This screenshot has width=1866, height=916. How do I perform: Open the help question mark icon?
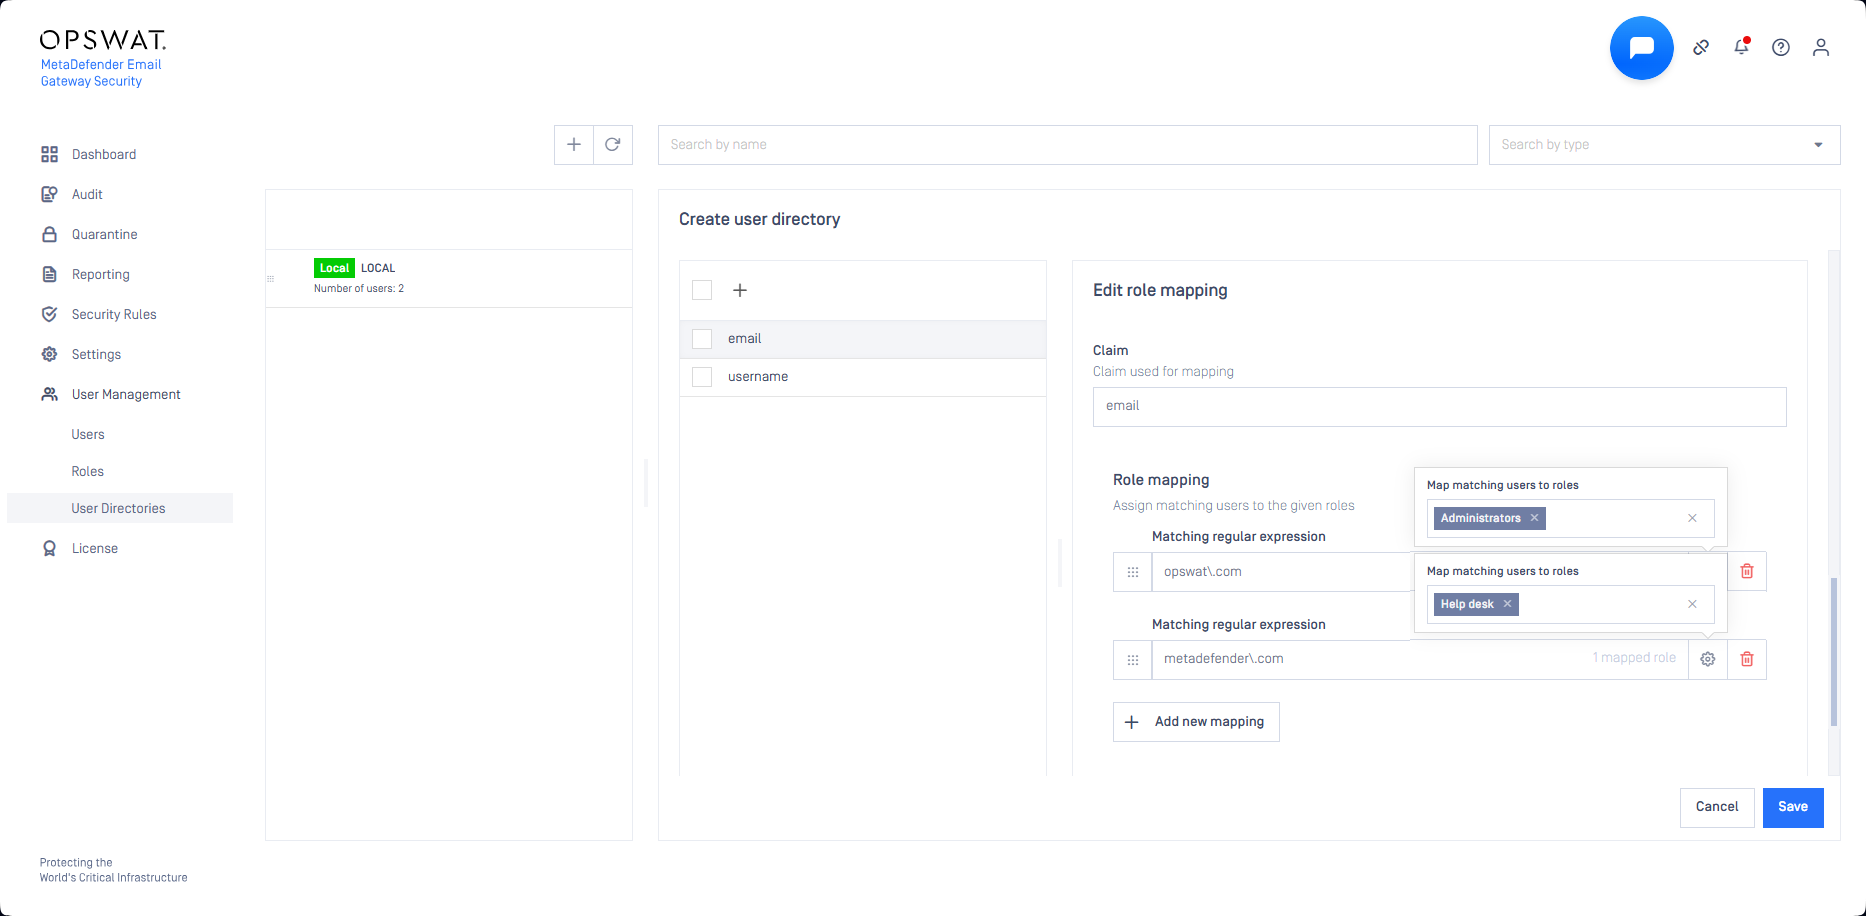tap(1780, 47)
